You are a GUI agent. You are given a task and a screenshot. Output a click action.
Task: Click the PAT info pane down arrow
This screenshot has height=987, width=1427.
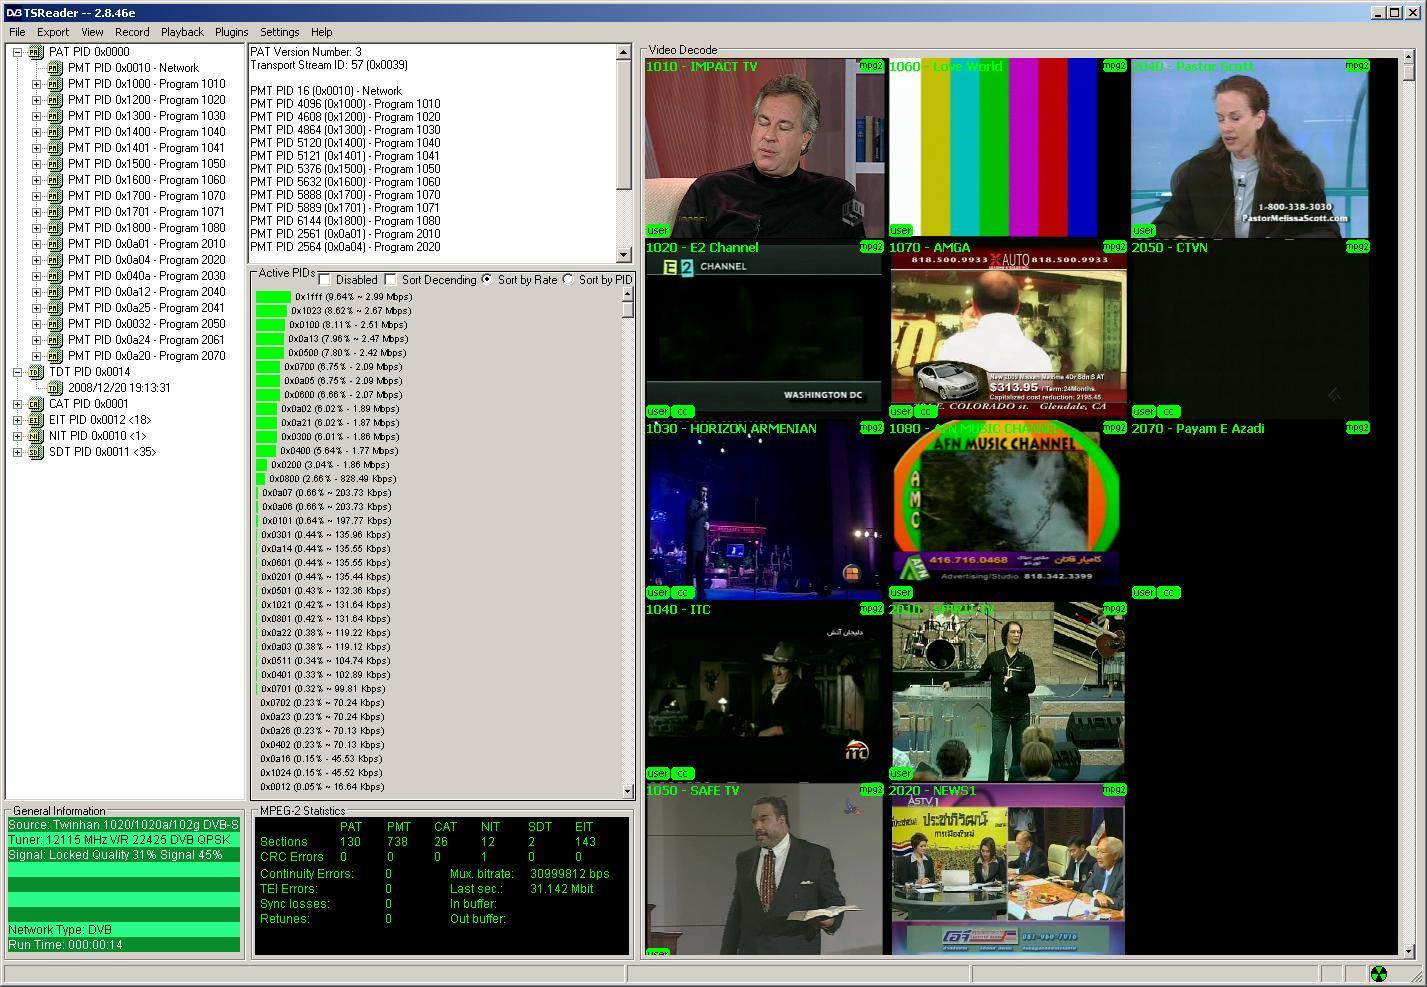click(x=624, y=255)
